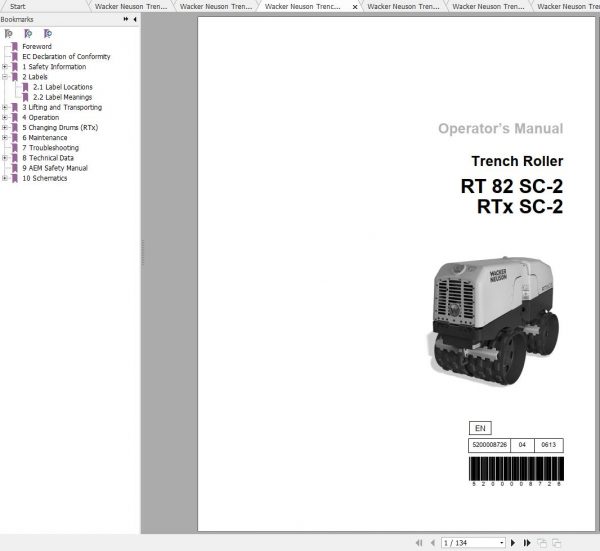This screenshot has width=600, height=551.
Task: Click the Trench Roller title text
Action: pyautogui.click(x=517, y=161)
